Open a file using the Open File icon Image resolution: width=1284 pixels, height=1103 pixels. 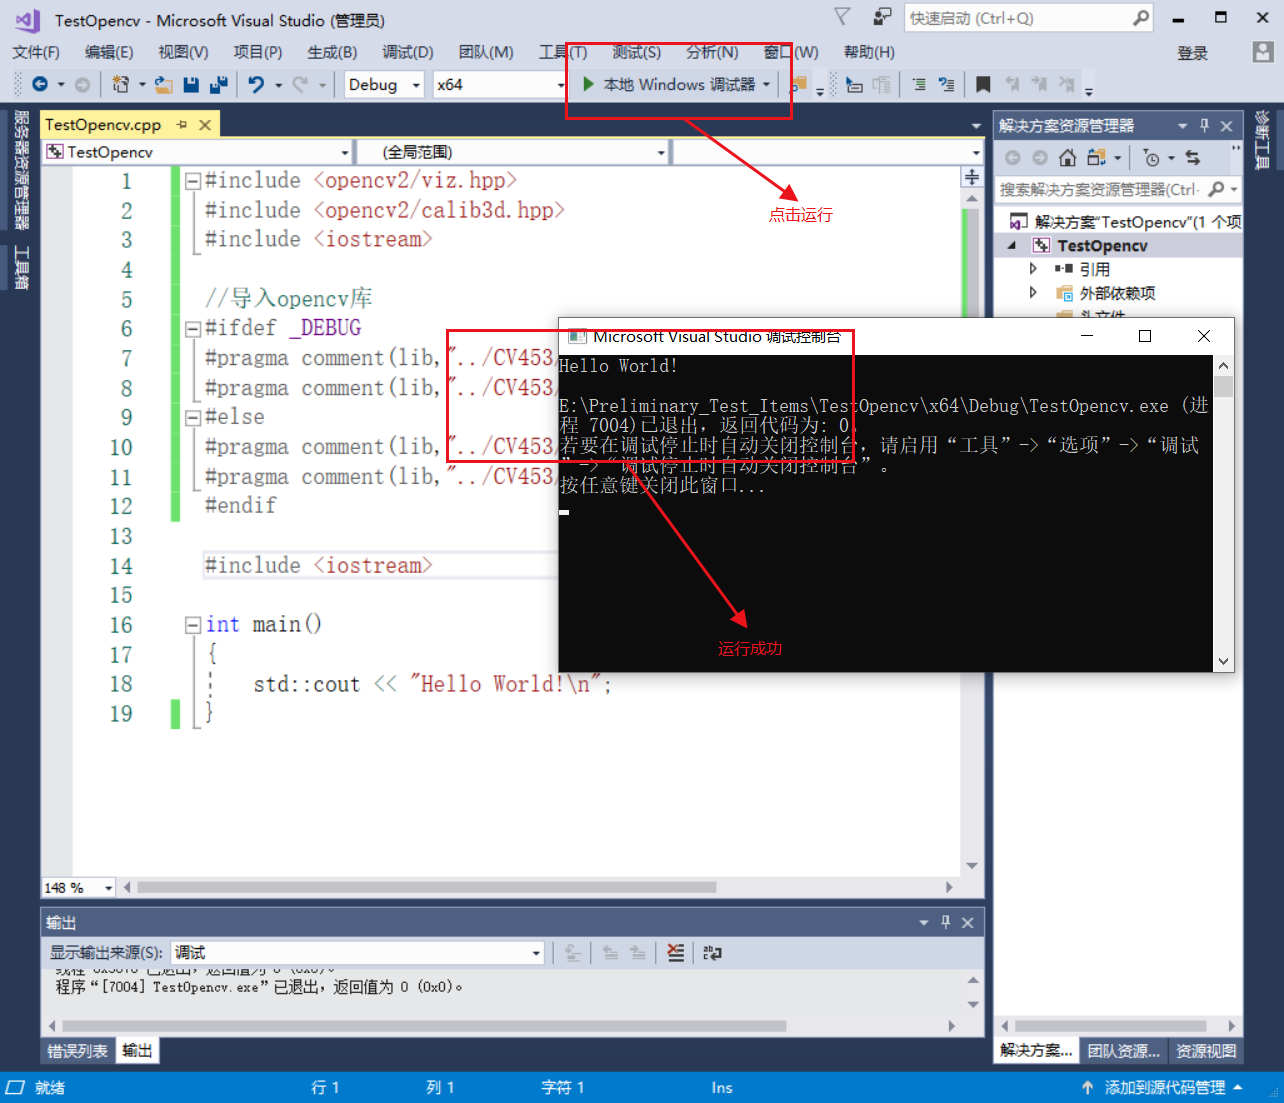coord(163,85)
